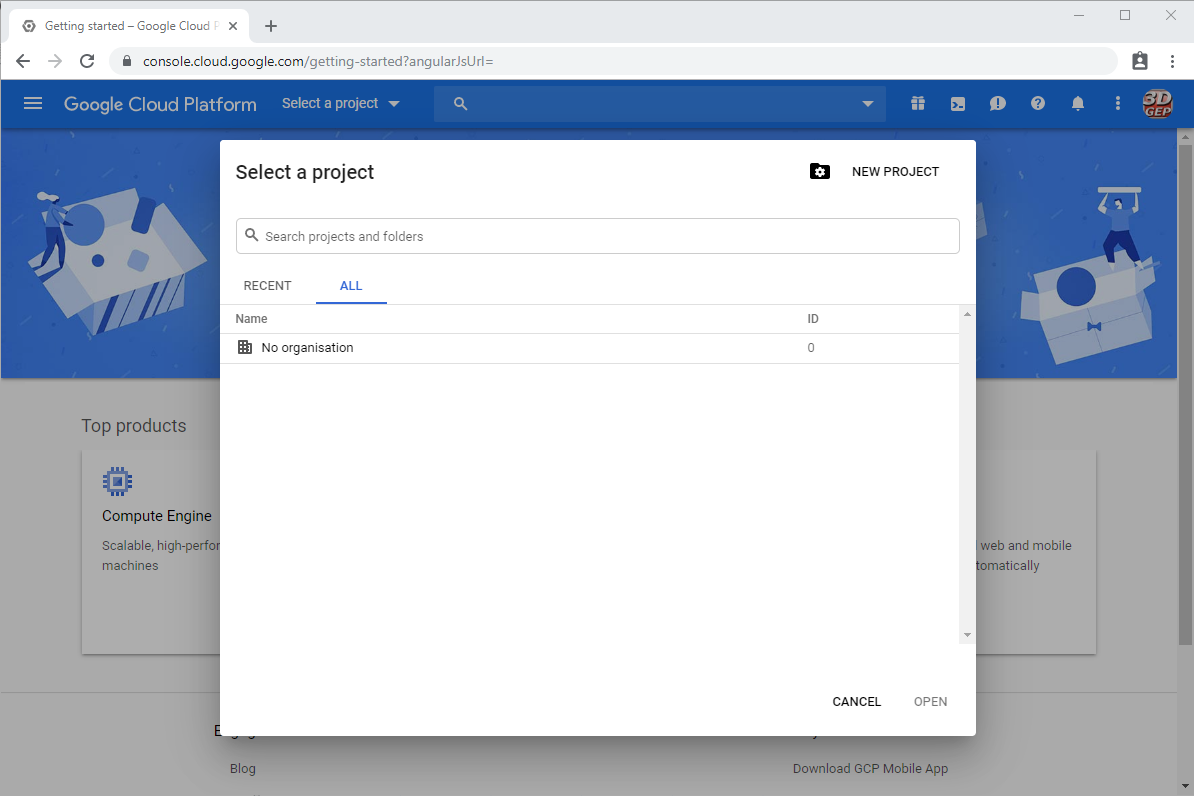
Task: Switch to the ALL tab
Action: pyautogui.click(x=351, y=286)
